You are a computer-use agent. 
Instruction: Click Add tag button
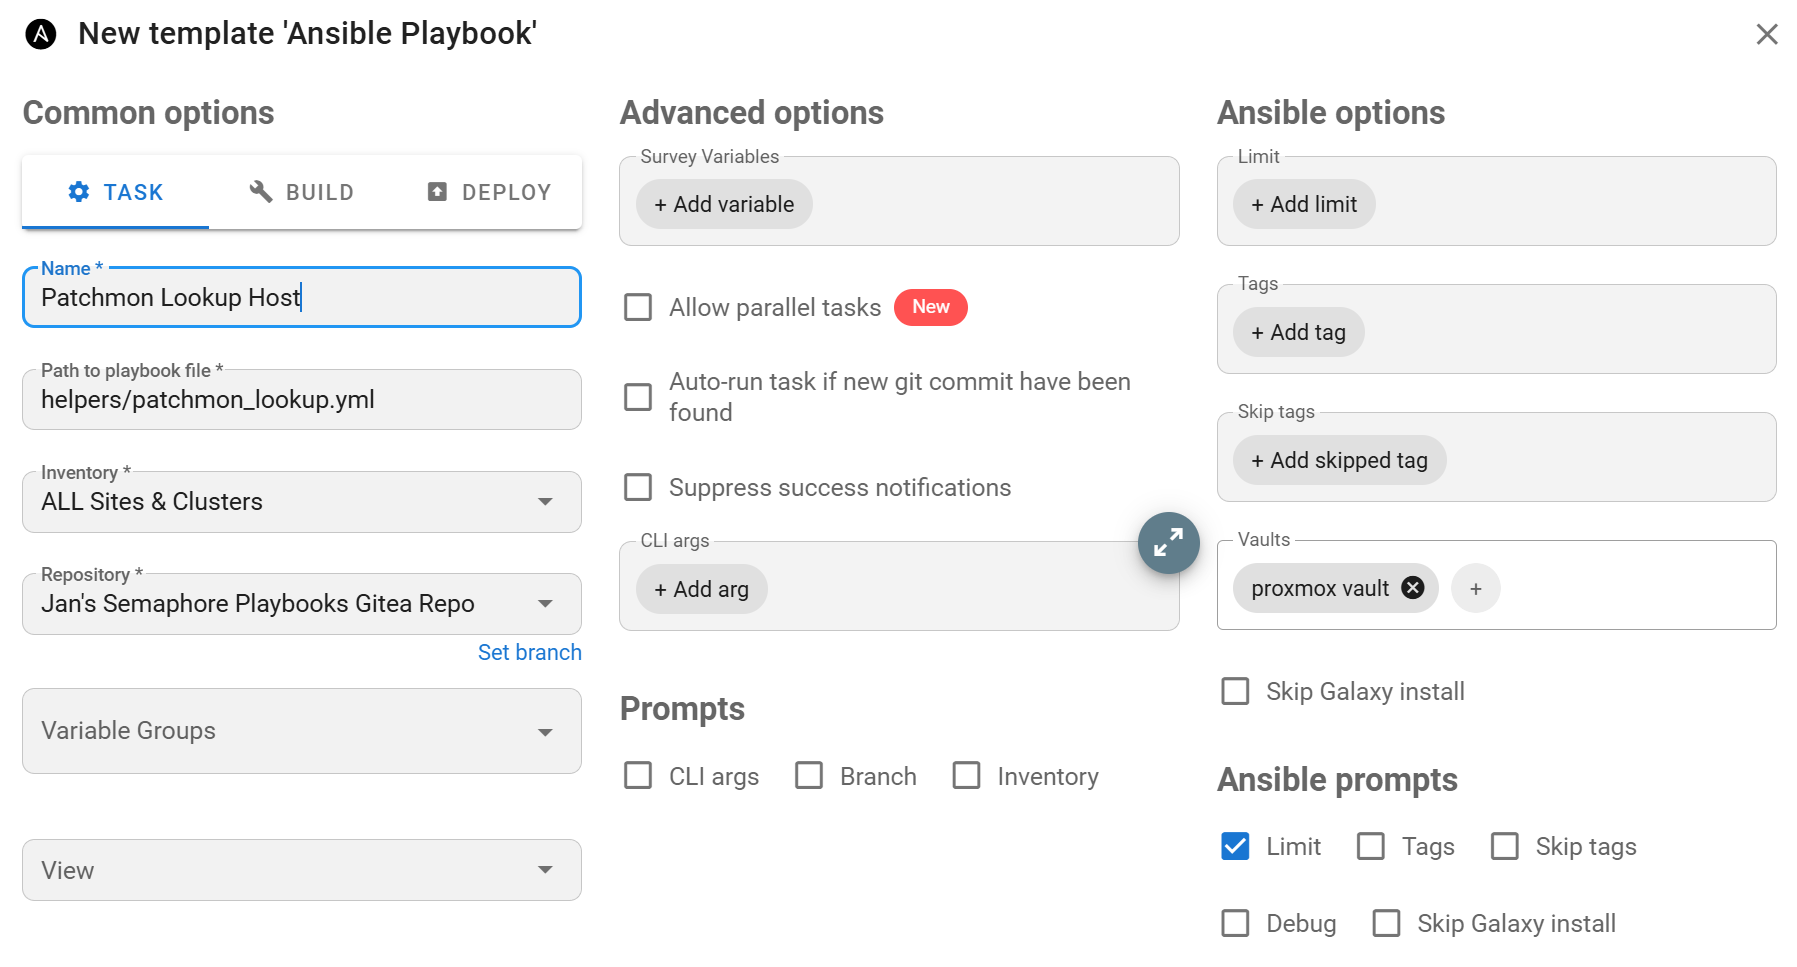(x=1298, y=332)
